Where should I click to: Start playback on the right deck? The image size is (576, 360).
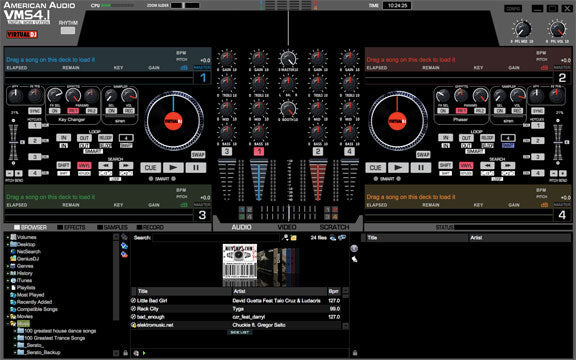pyautogui.click(x=398, y=168)
